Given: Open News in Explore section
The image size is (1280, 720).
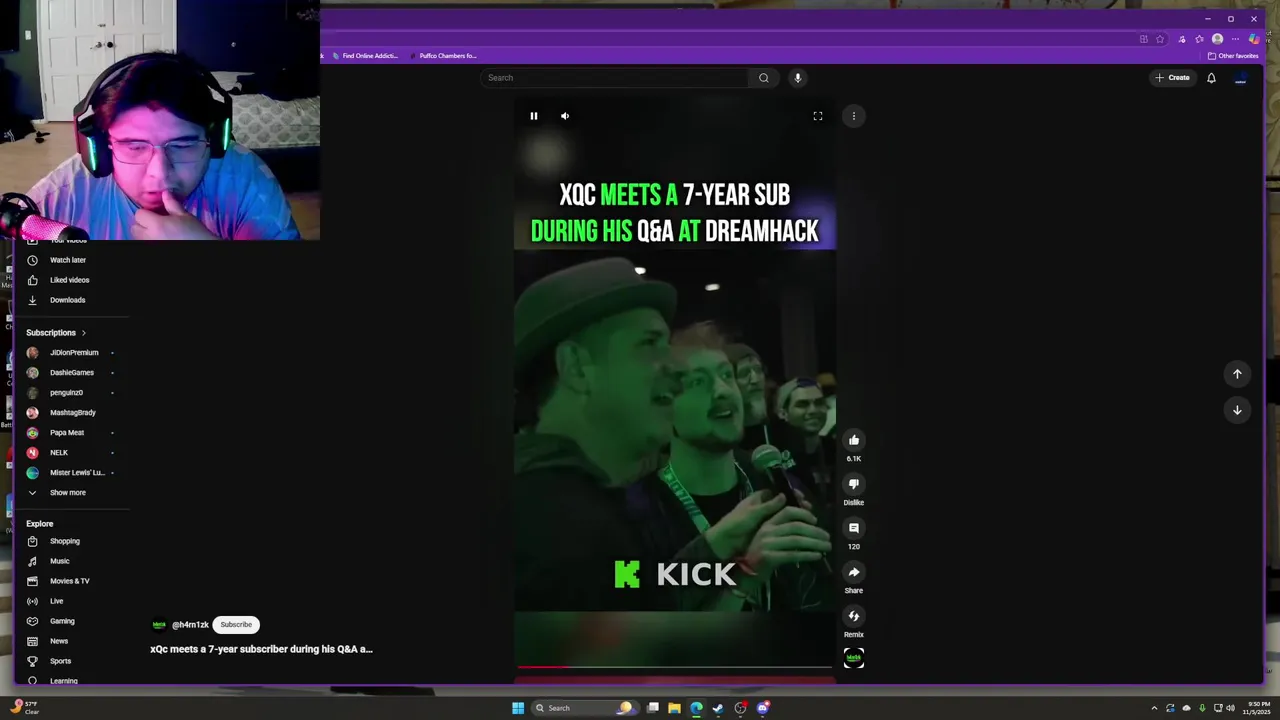Looking at the screenshot, I should click(x=59, y=641).
